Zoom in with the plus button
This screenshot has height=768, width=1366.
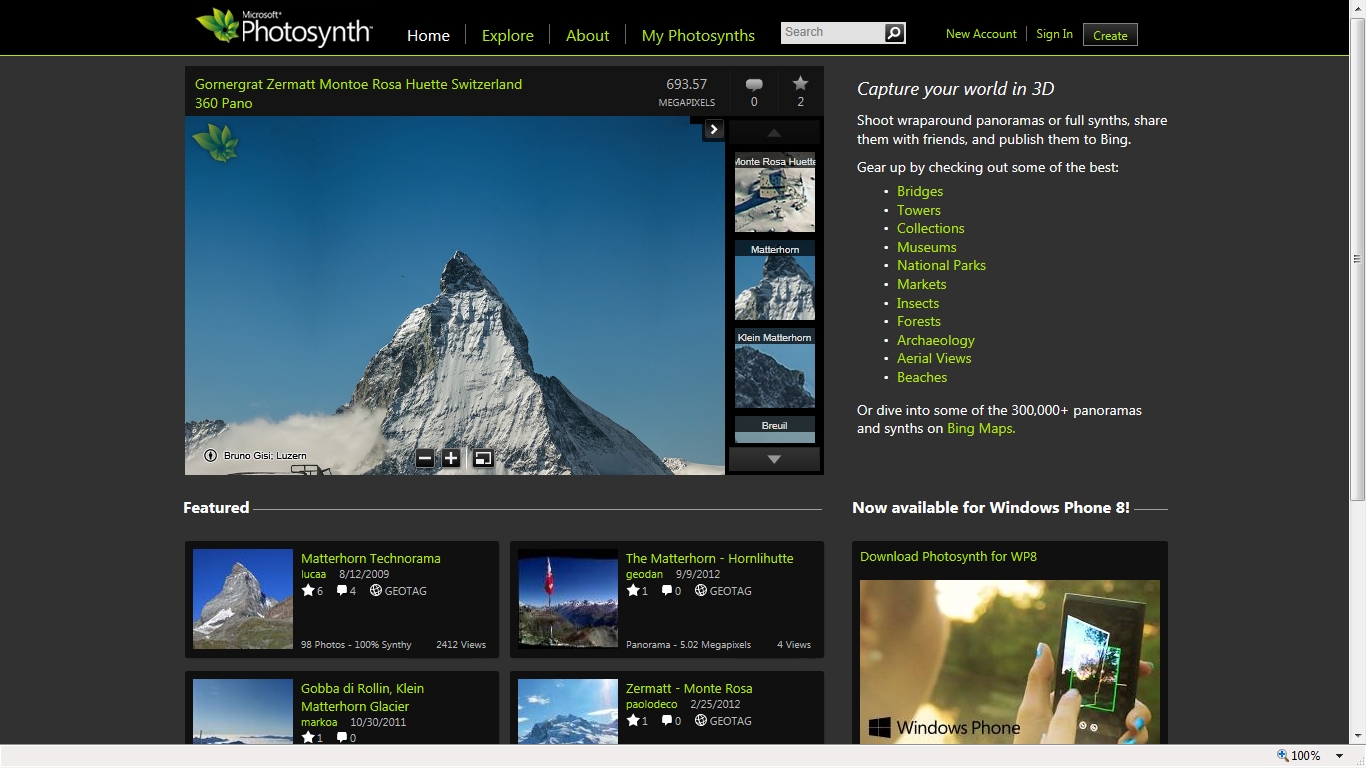point(451,458)
